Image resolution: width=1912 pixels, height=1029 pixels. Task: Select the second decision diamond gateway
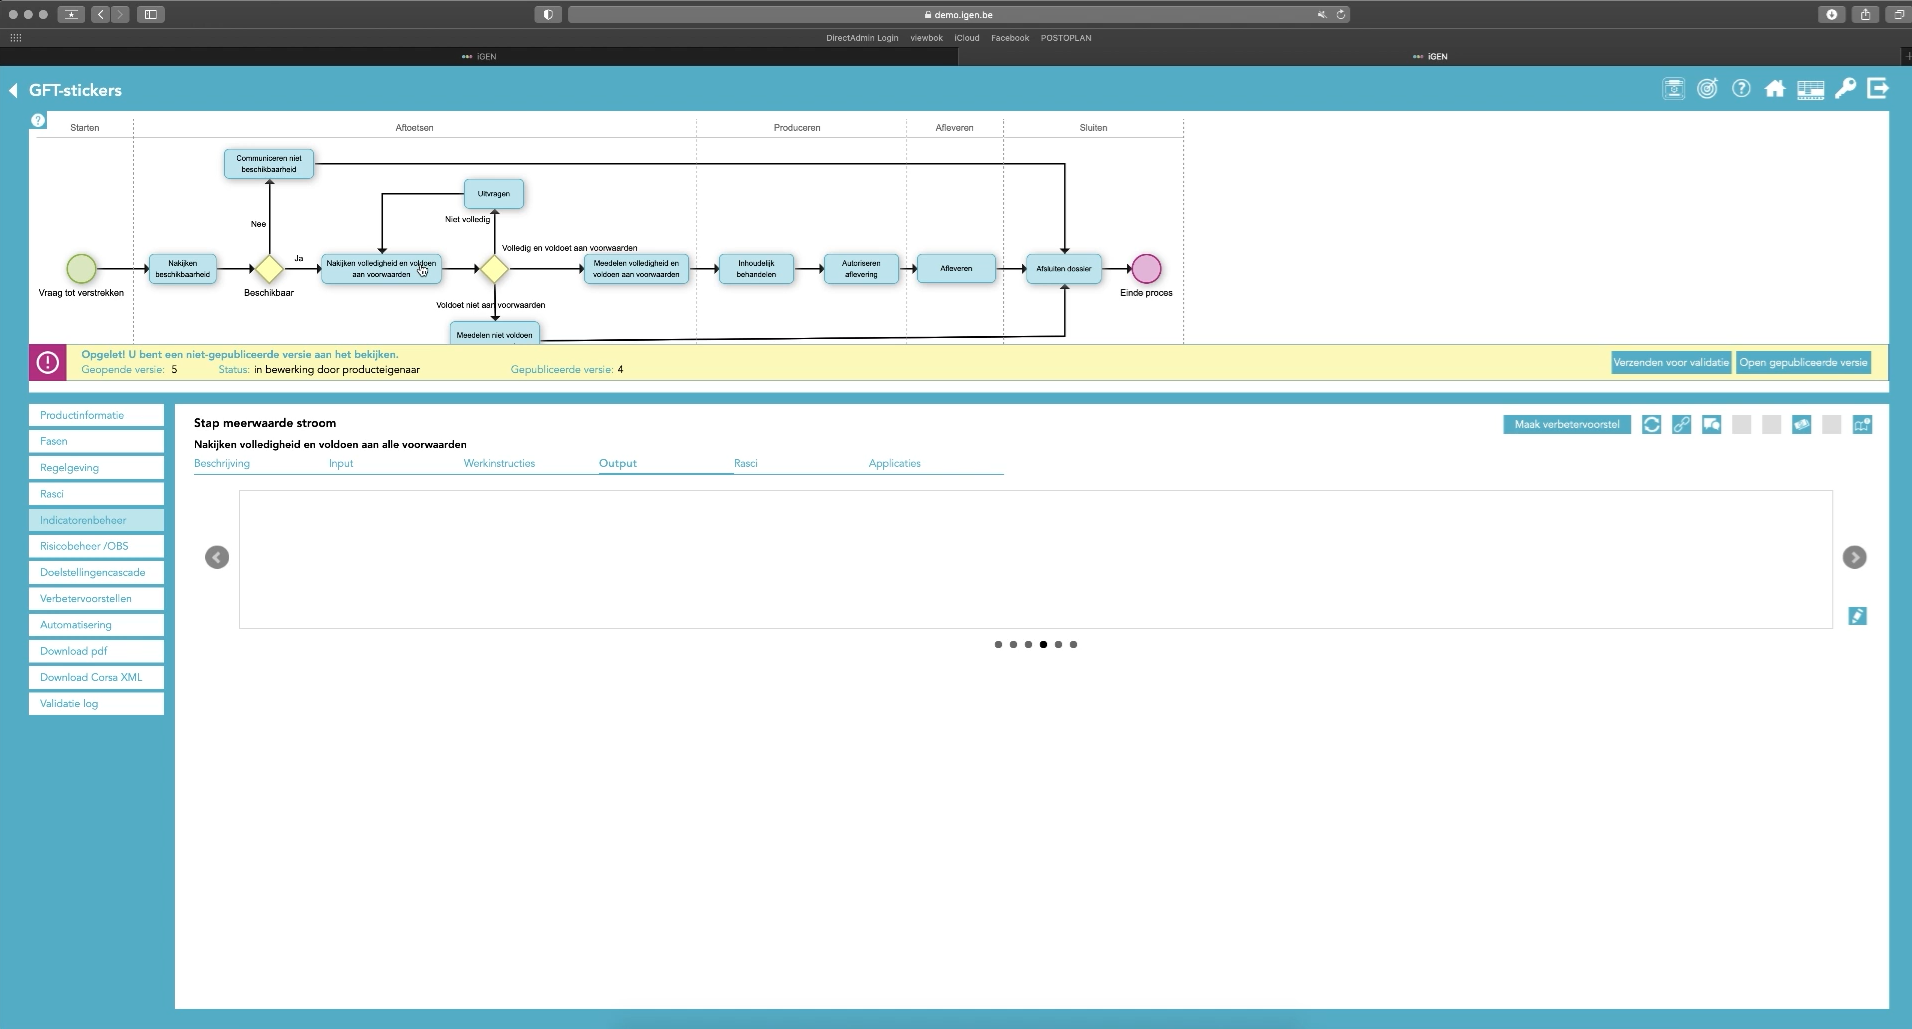pyautogui.click(x=495, y=268)
